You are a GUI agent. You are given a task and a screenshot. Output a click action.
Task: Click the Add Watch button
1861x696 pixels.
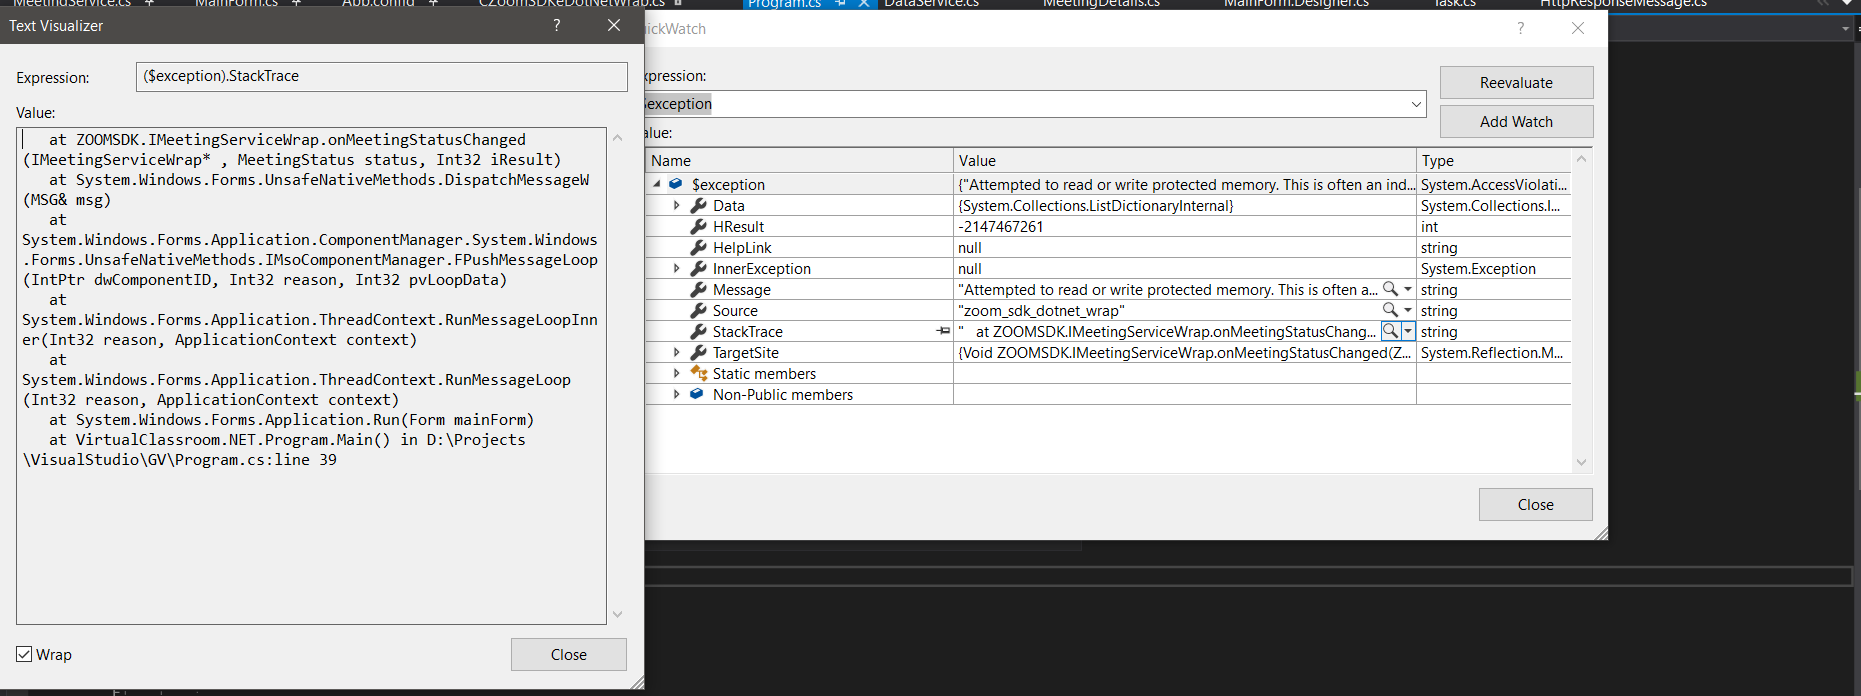point(1516,122)
